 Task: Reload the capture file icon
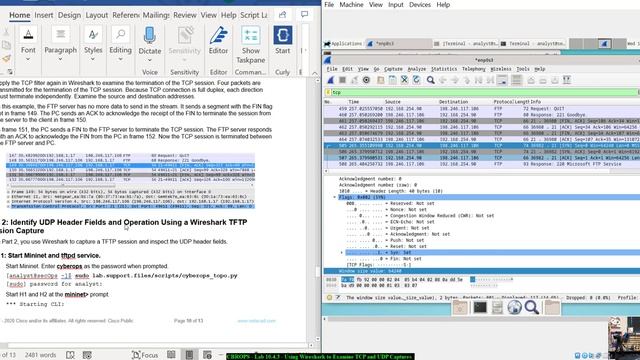416,80
